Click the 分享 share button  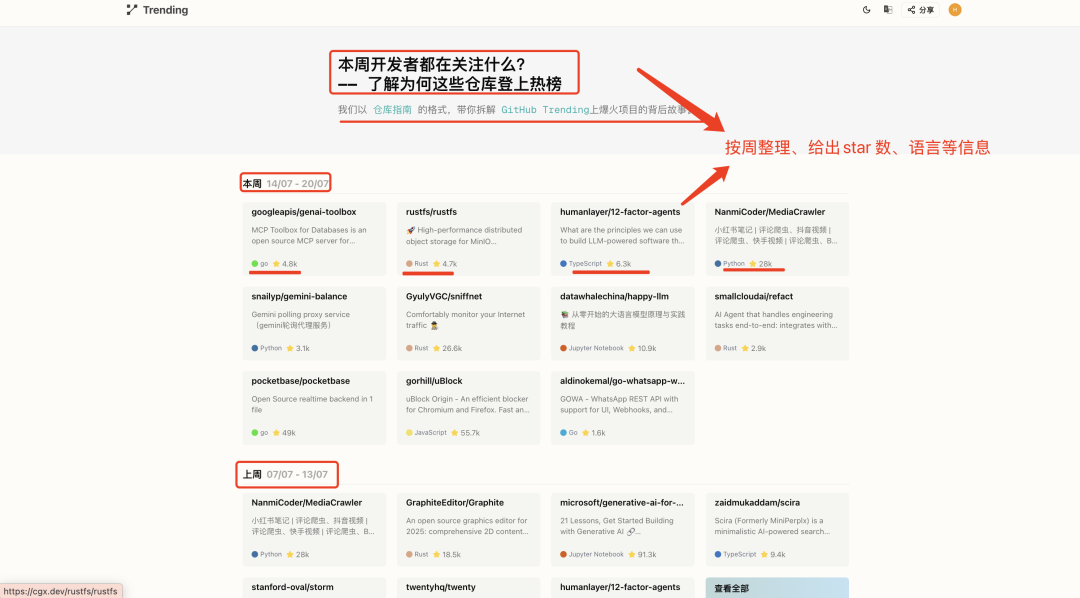(920, 10)
